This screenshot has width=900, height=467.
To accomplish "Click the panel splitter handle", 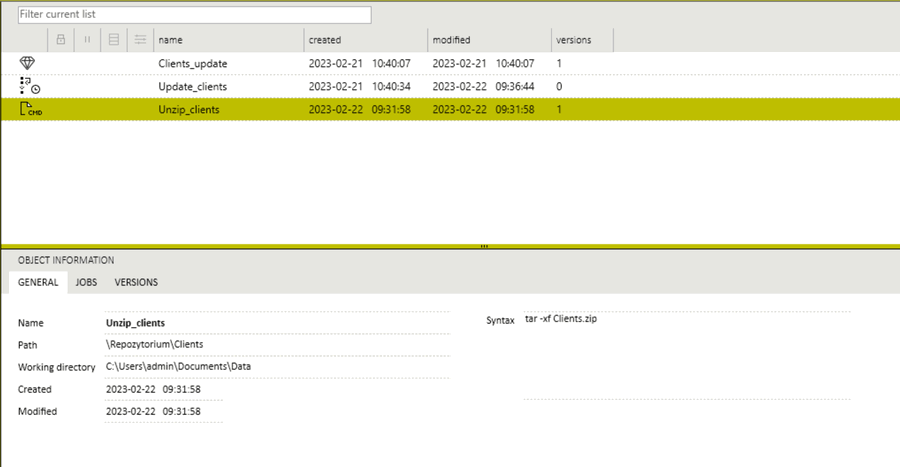I will tap(484, 246).
